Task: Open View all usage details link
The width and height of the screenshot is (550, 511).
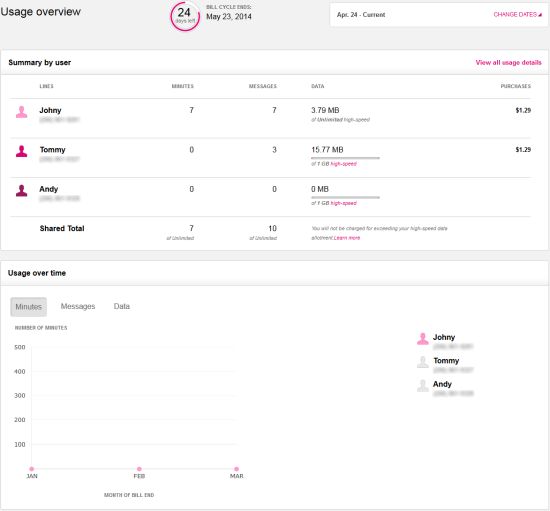Action: [508, 63]
